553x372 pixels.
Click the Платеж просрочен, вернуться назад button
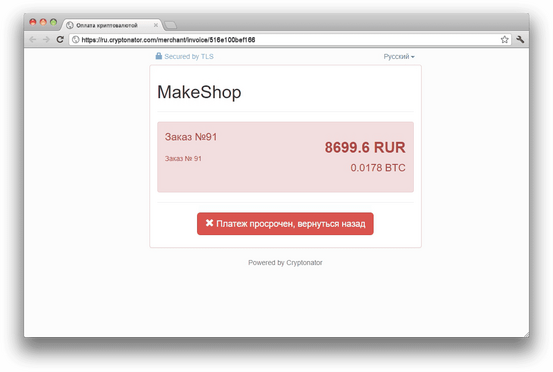[285, 224]
